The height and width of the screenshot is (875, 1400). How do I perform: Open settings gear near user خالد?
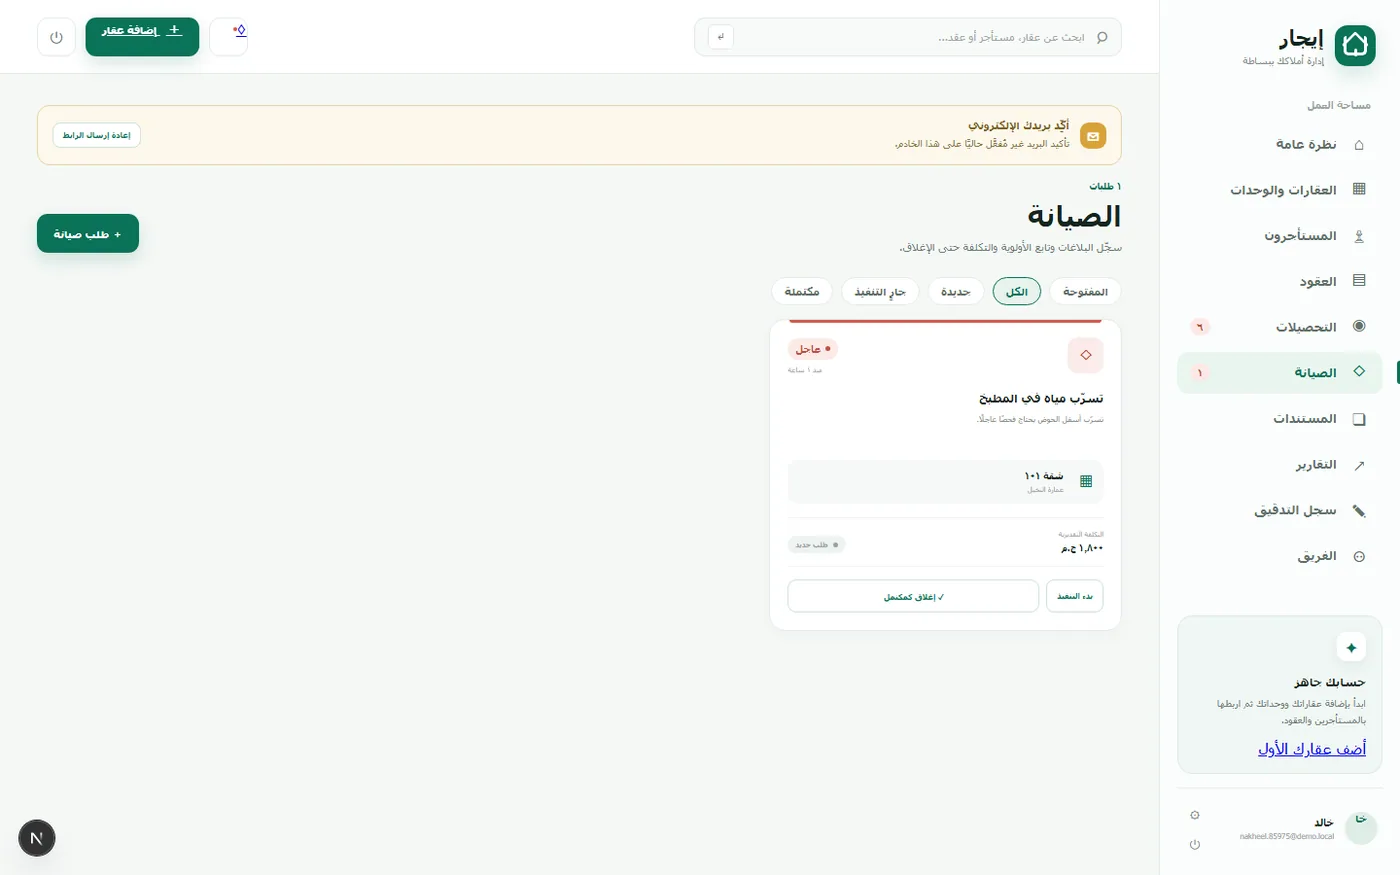click(x=1195, y=815)
